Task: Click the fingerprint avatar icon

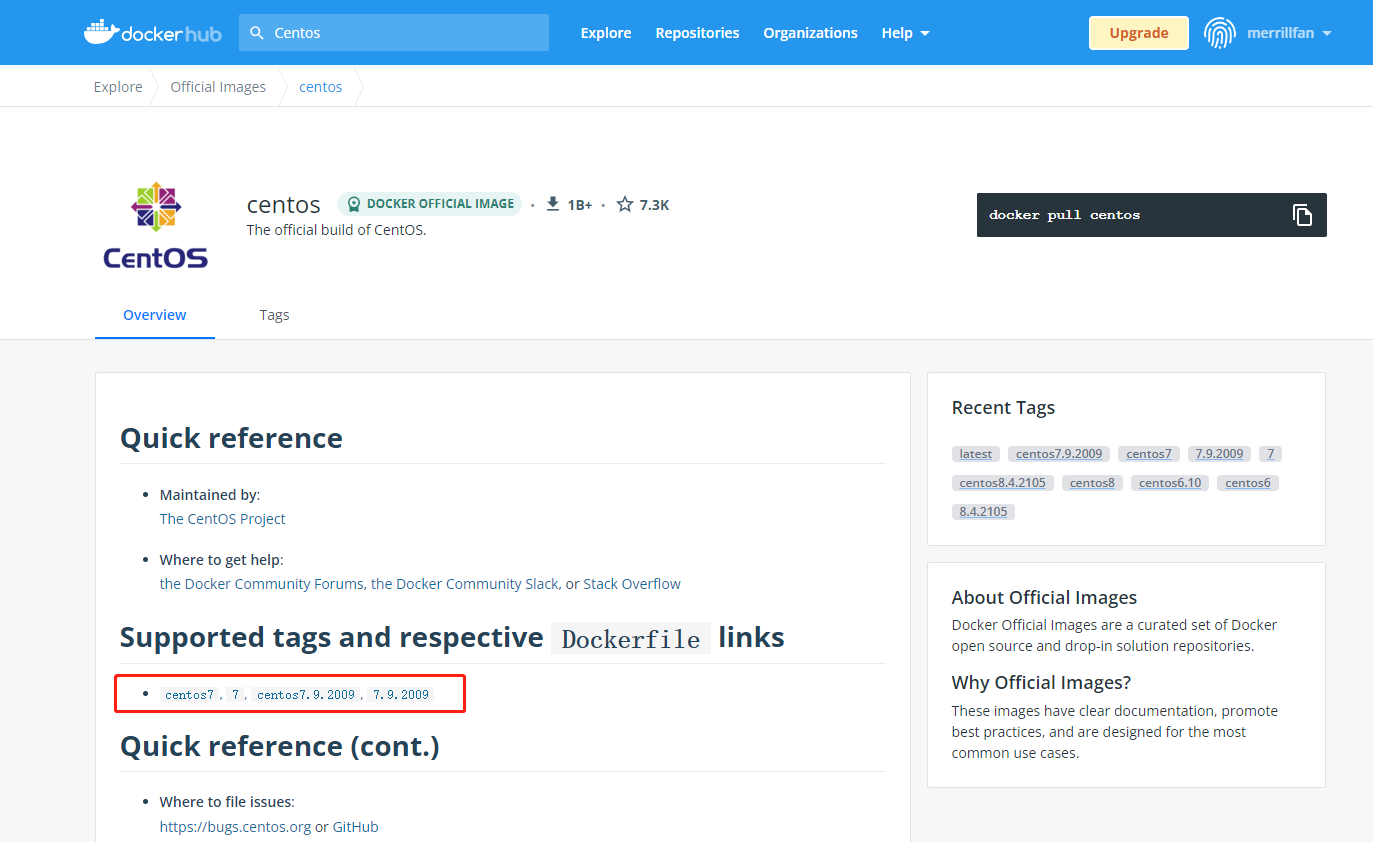Action: click(1219, 33)
